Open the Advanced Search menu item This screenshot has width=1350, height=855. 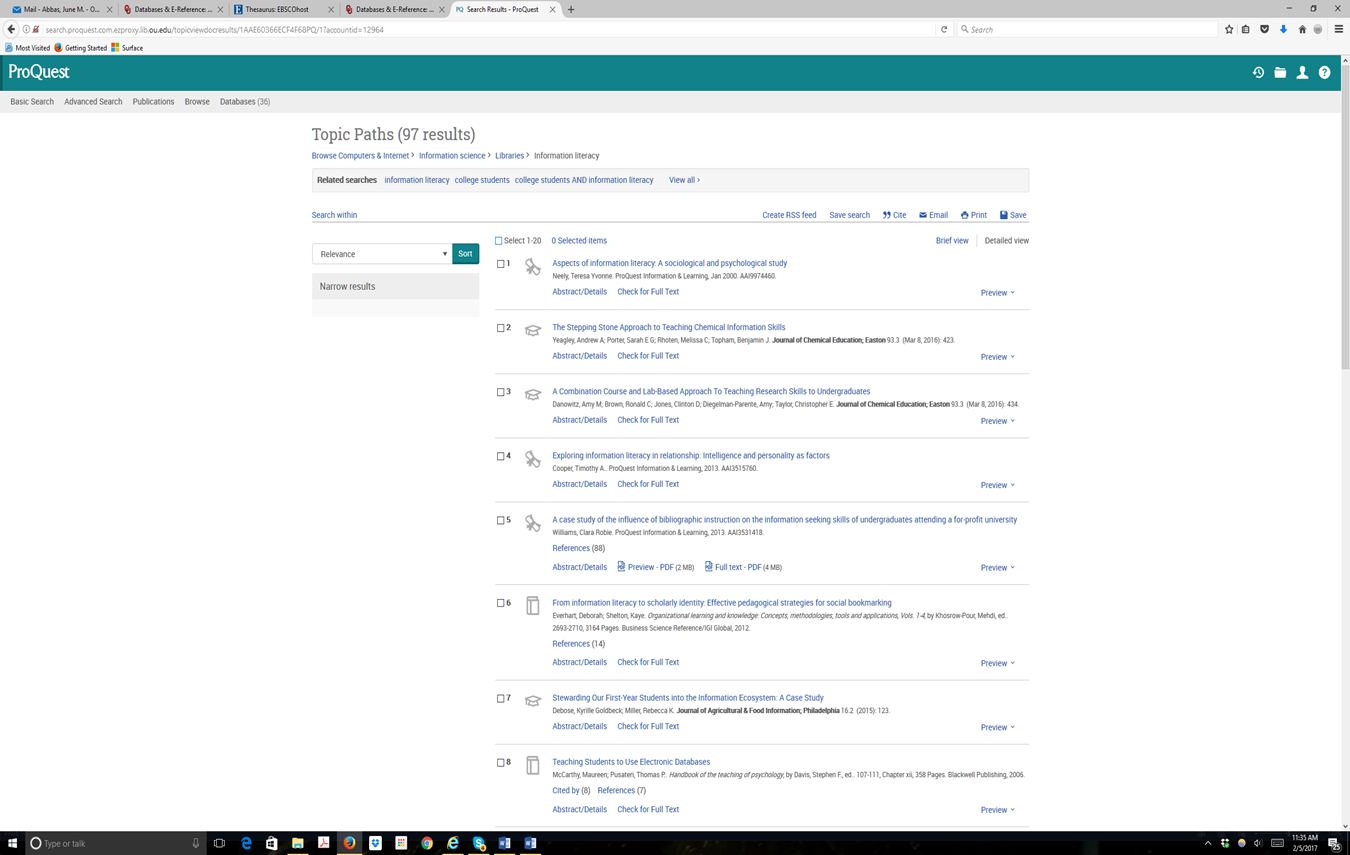pyautogui.click(x=93, y=102)
